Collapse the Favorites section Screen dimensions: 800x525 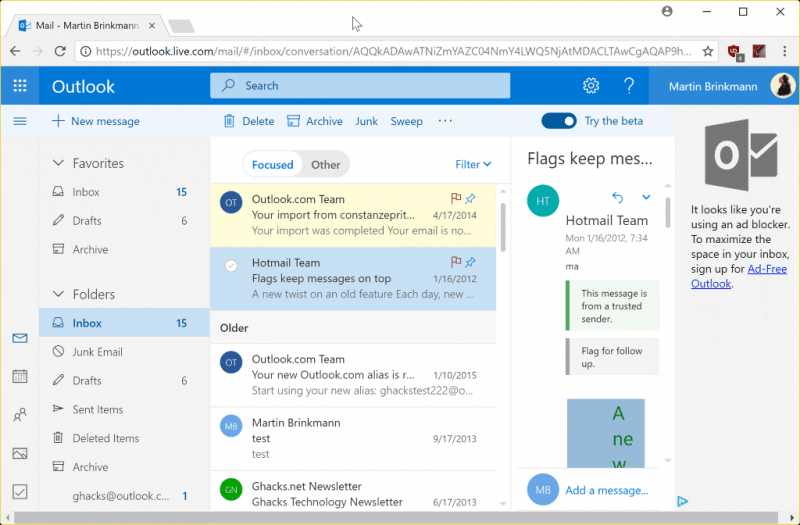59,163
